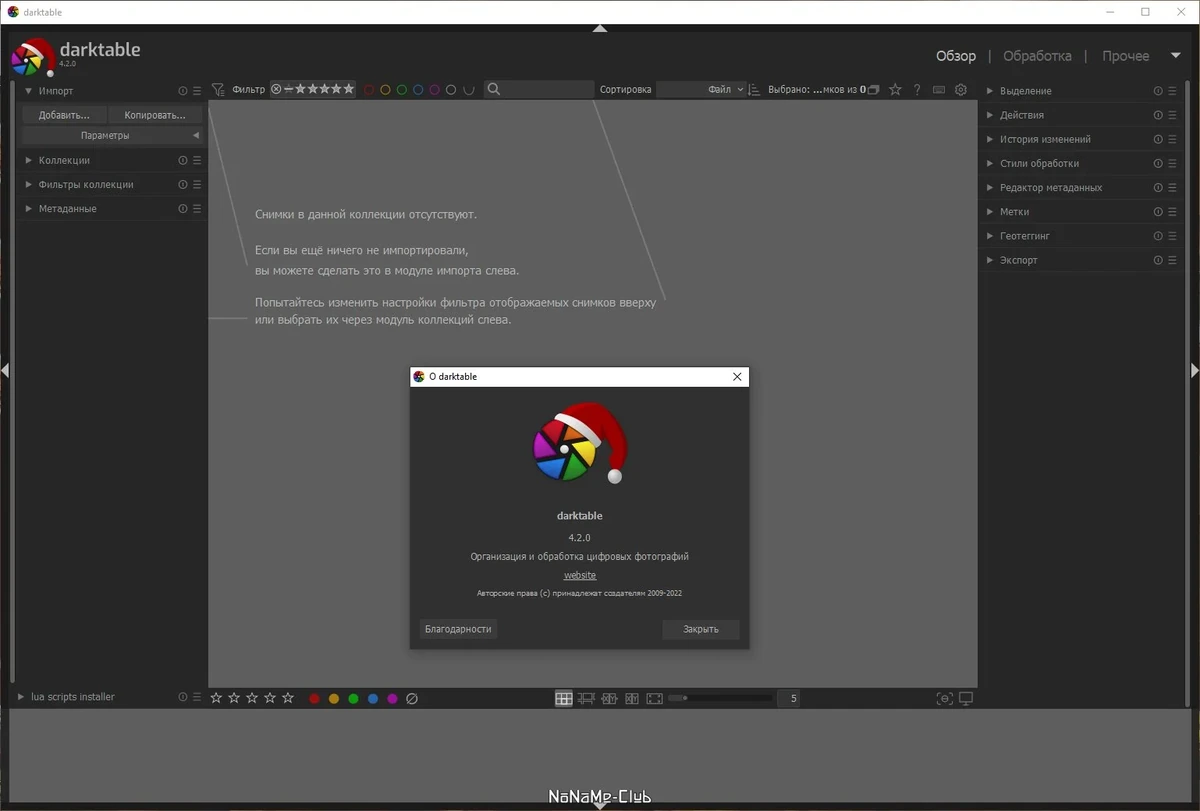The width and height of the screenshot is (1200, 811).
Task: Apply blue color label in bottom bar
Action: [x=373, y=698]
